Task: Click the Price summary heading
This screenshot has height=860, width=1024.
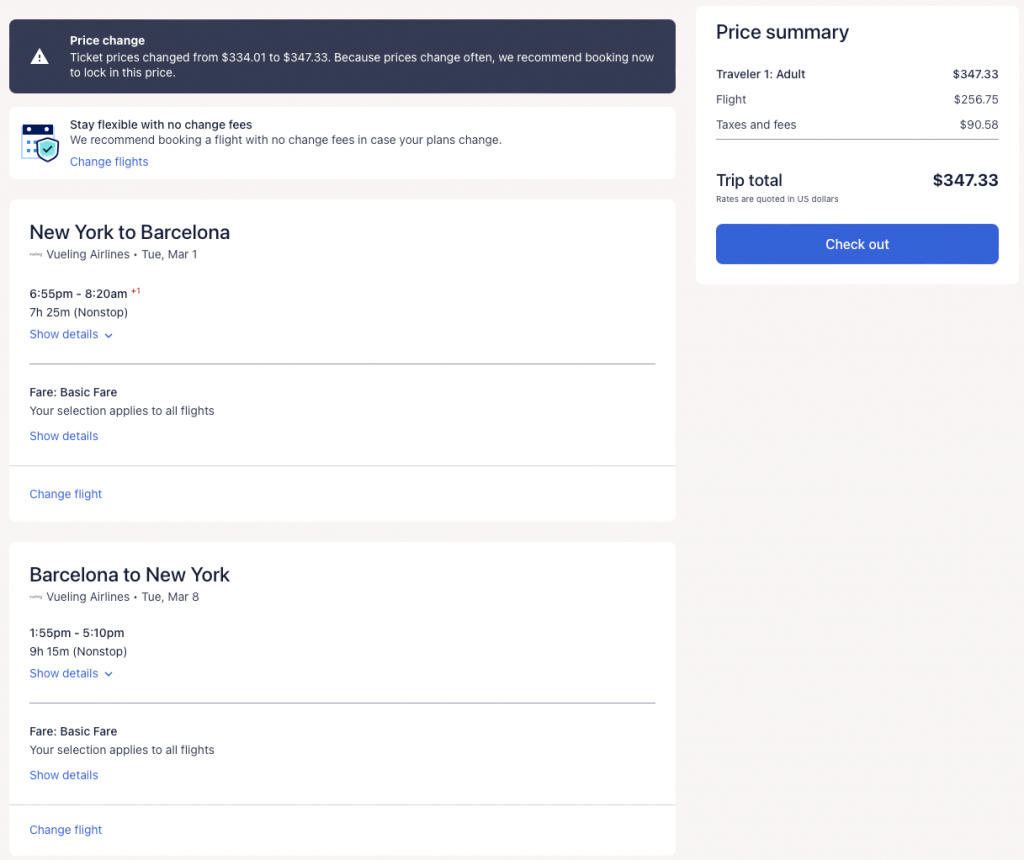Action: pos(782,32)
